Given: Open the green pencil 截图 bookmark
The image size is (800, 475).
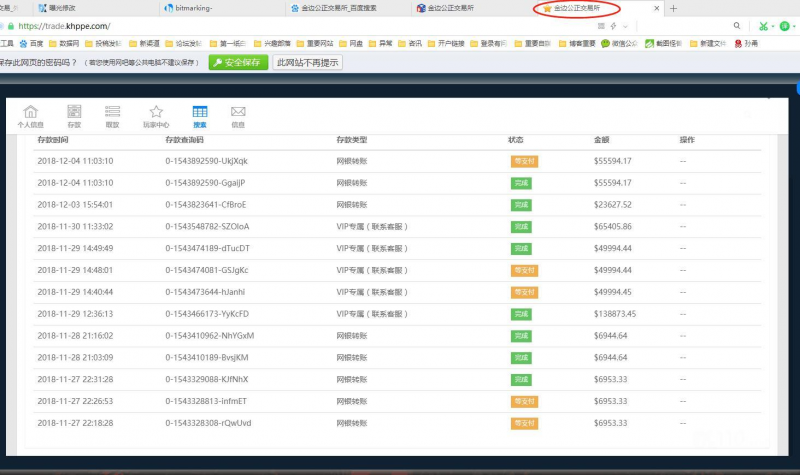Looking at the screenshot, I should click(x=663, y=44).
